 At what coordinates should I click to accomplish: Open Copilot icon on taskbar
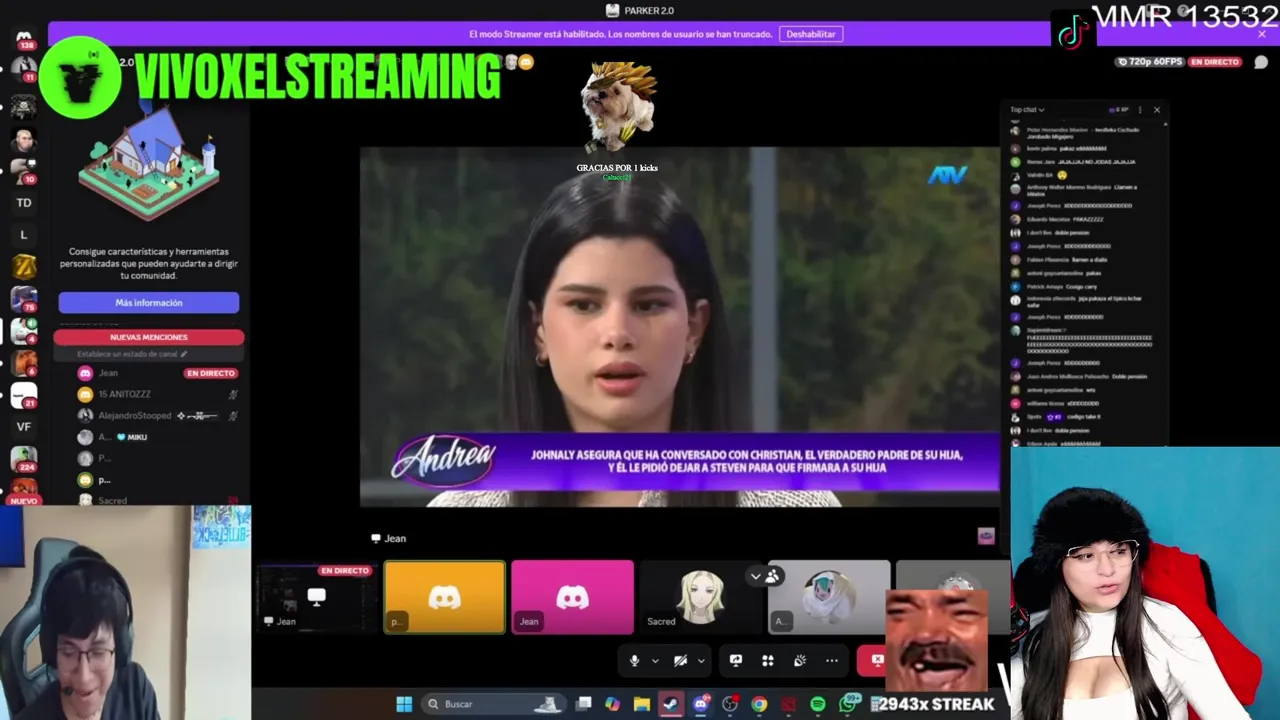point(612,704)
